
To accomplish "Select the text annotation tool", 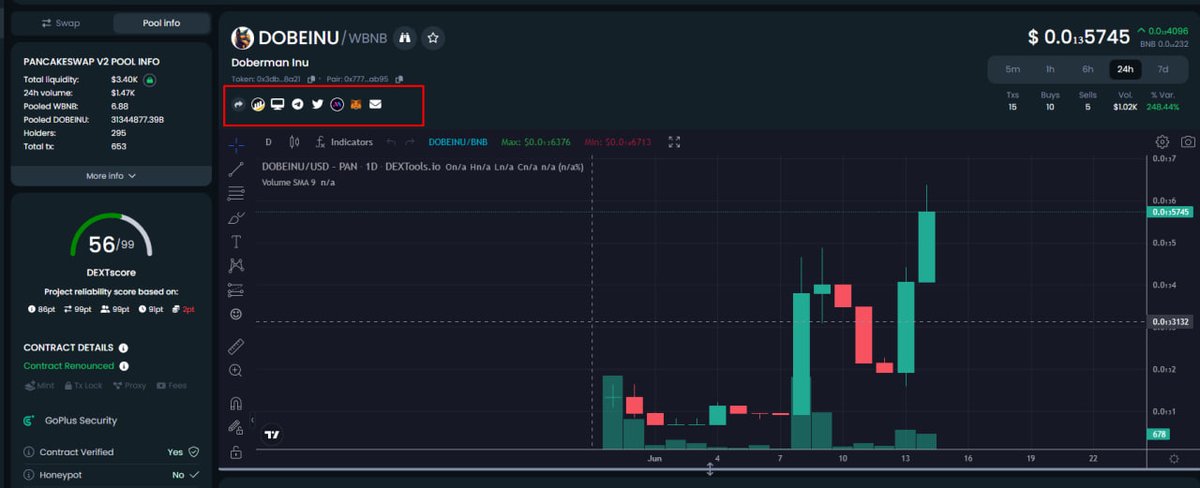I will [x=236, y=241].
